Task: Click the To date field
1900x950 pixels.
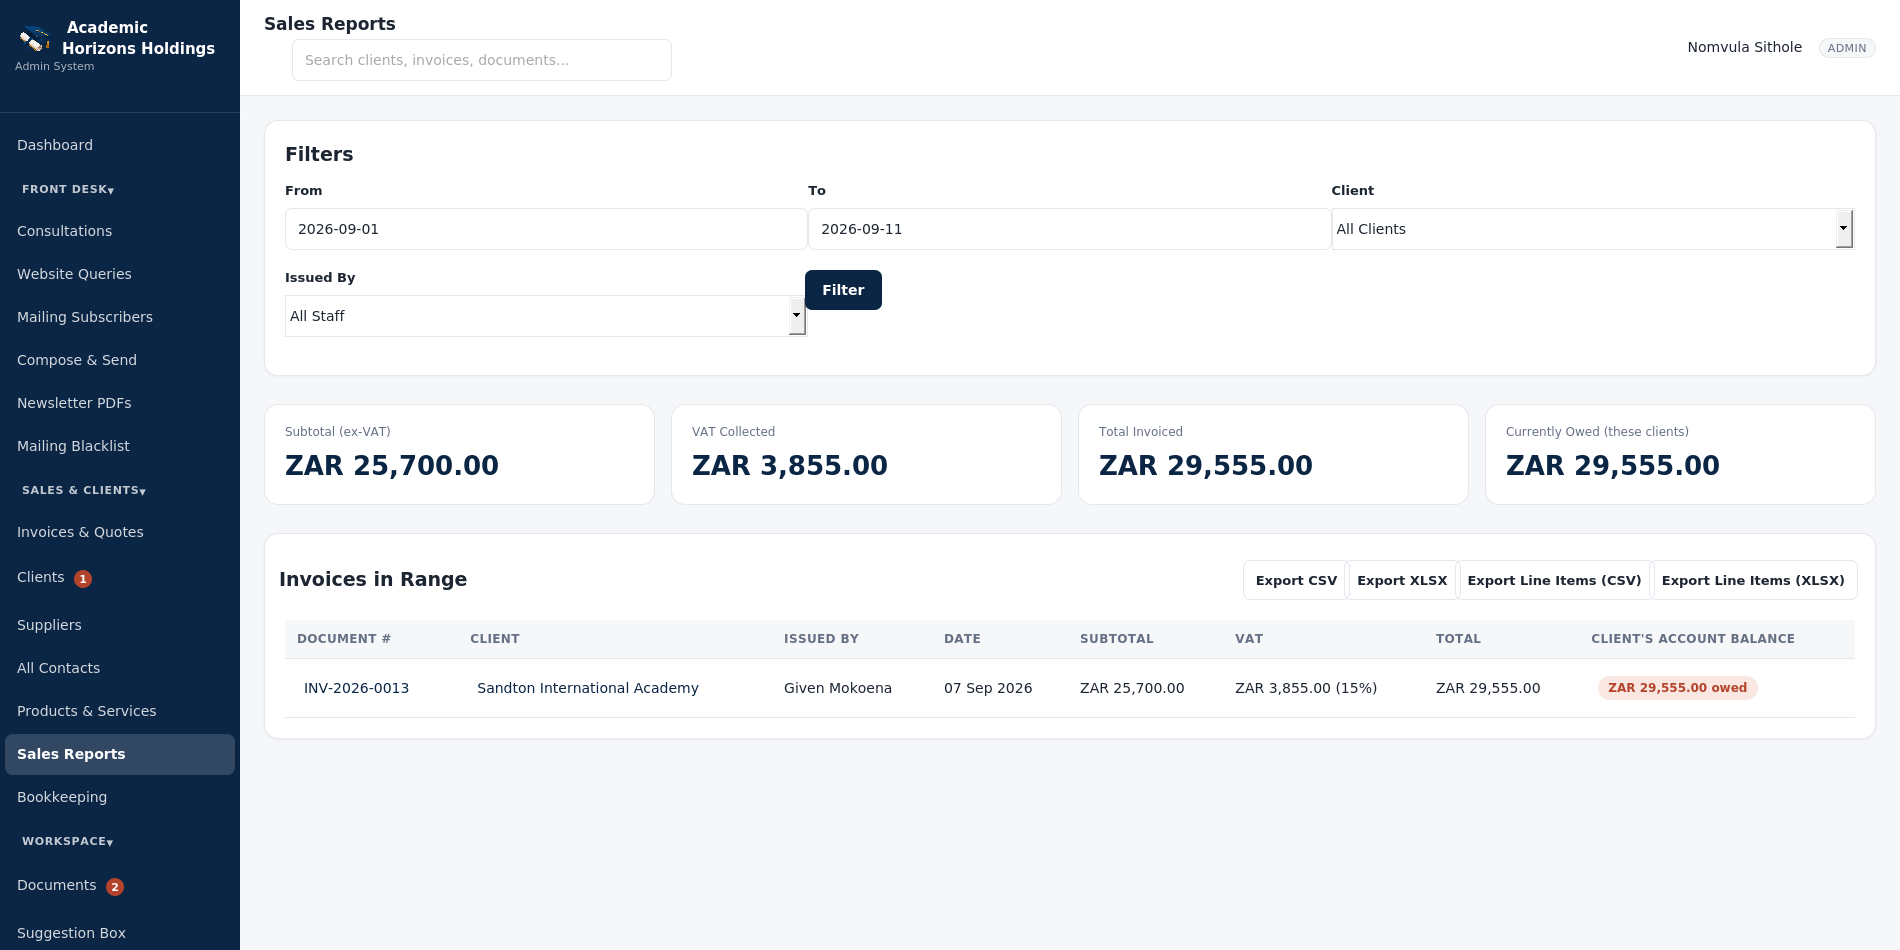Action: (x=1069, y=229)
